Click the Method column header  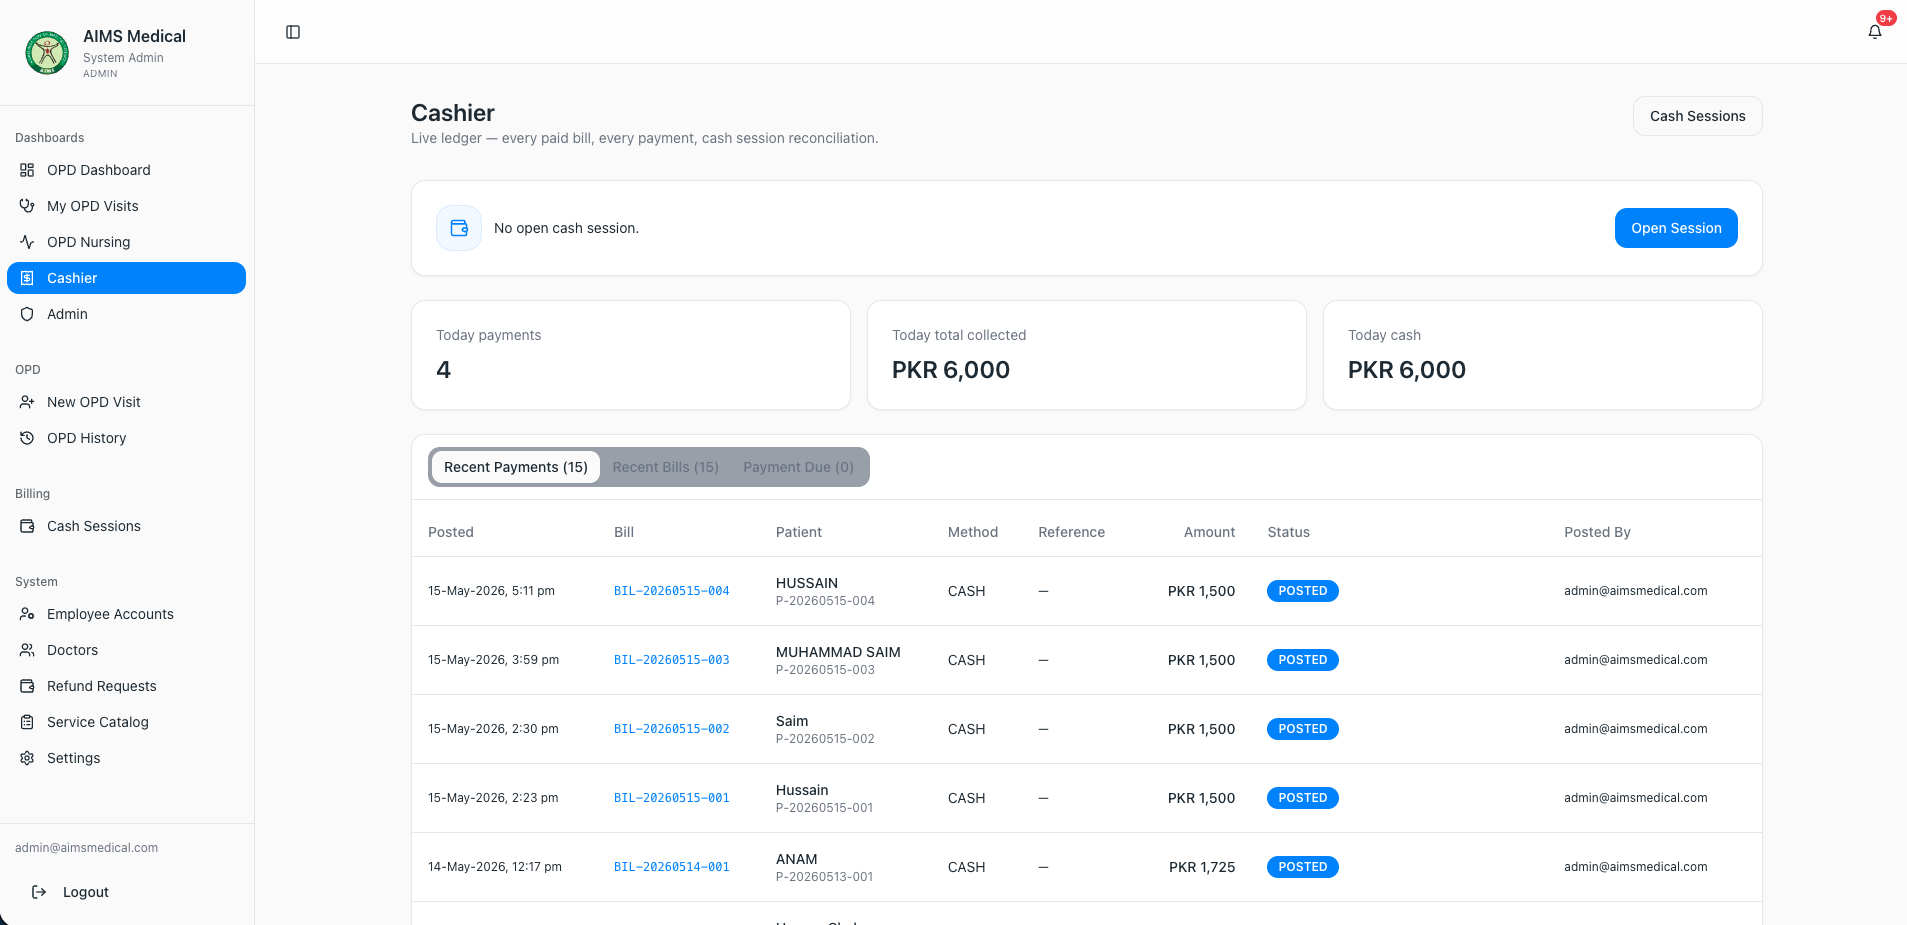[x=973, y=532]
